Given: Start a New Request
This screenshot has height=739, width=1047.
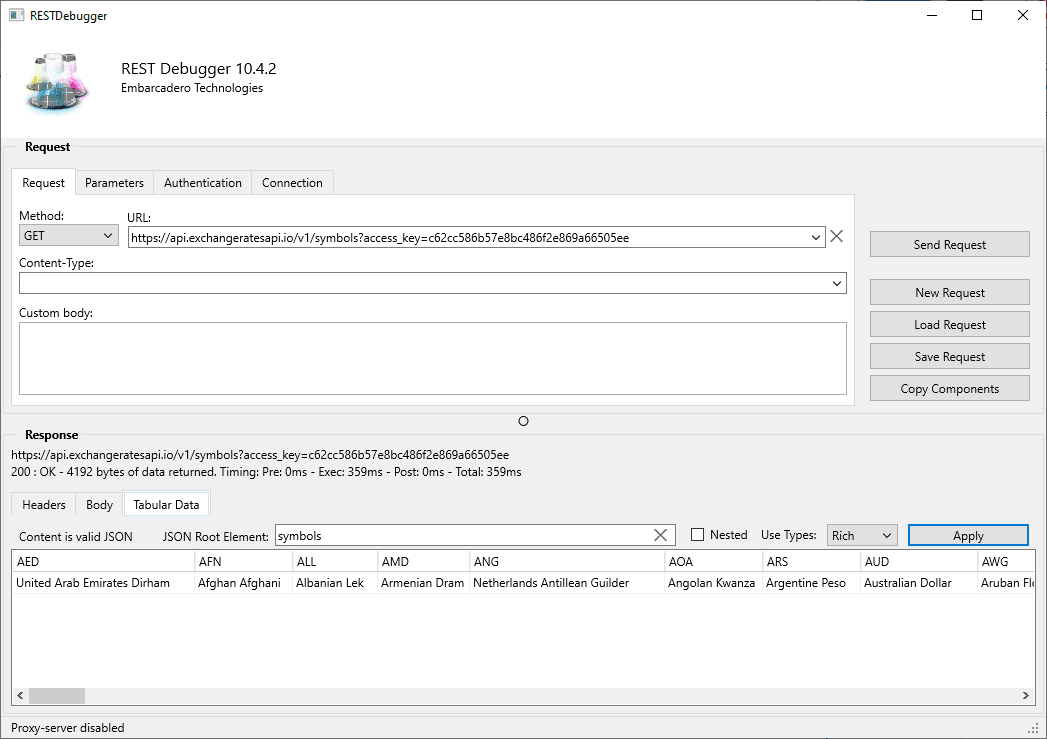Looking at the screenshot, I should click(950, 292).
